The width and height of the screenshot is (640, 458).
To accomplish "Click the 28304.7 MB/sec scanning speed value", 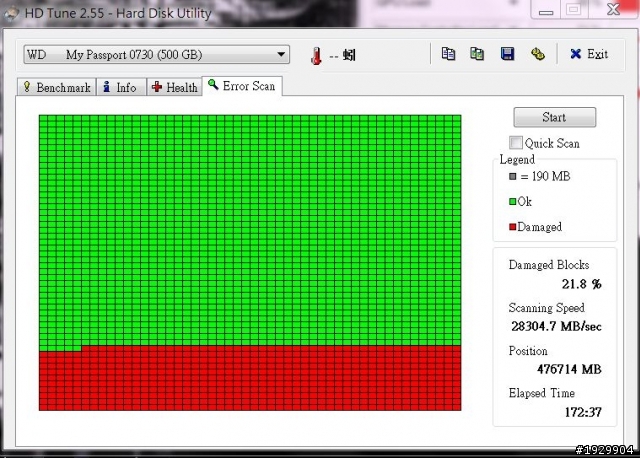I will tap(556, 327).
